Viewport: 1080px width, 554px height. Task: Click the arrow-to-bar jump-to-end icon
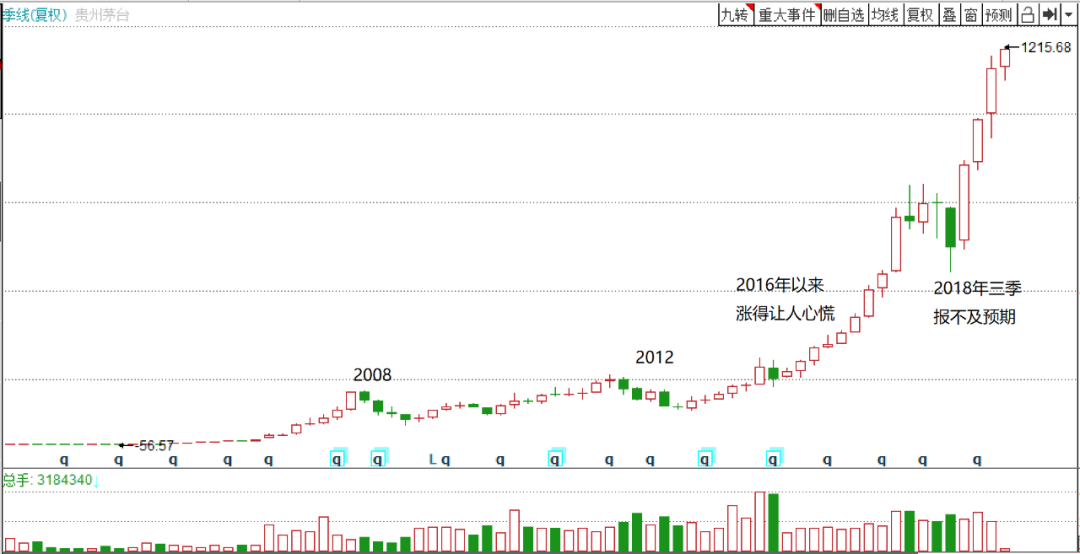[1049, 14]
